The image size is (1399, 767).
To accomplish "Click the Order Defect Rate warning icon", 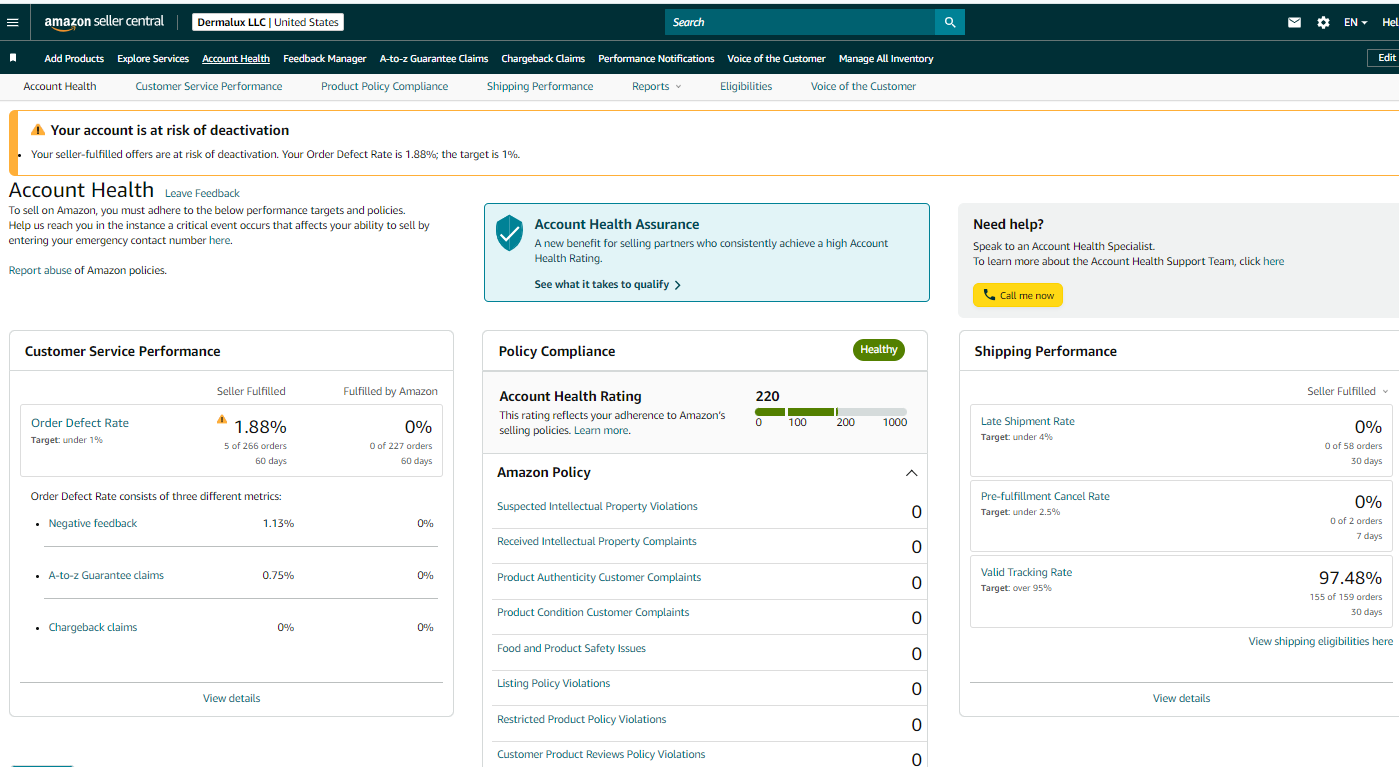I will pyautogui.click(x=222, y=420).
